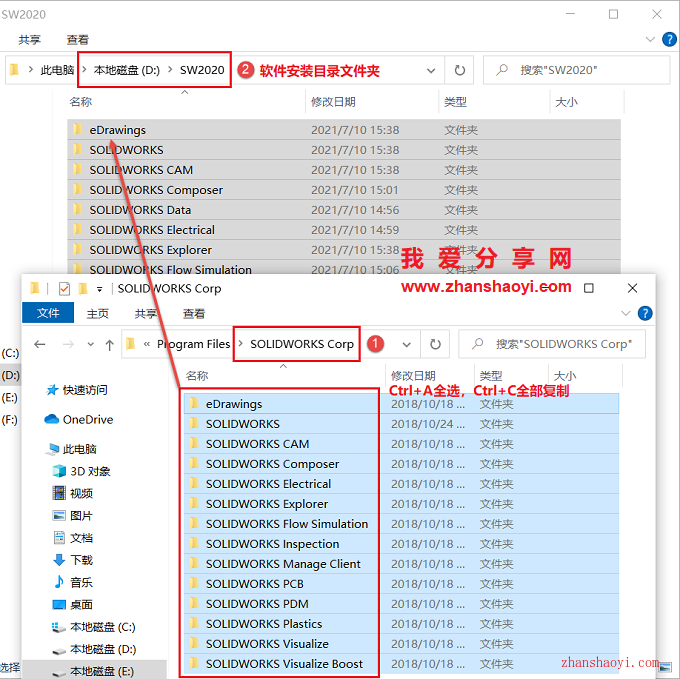
Task: Switch to 主页 tab in SOLIDWORKS Corp window
Action: [98, 313]
